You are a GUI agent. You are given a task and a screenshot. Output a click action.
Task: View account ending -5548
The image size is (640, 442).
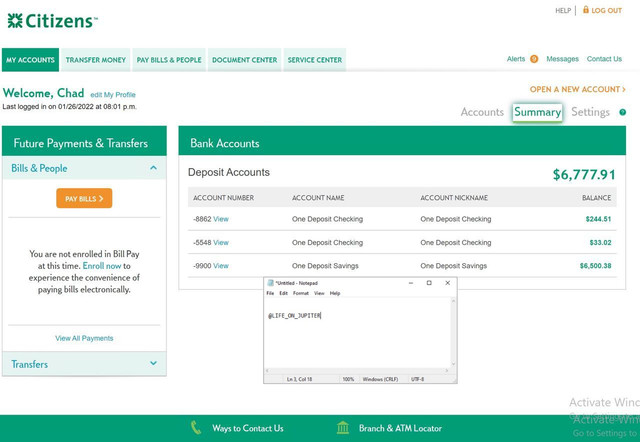point(221,242)
